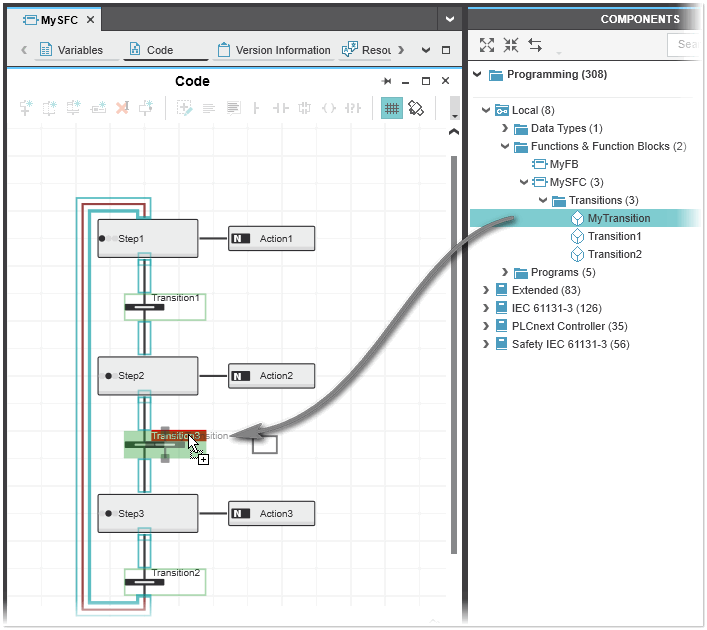
Task: Click the pin icon in Code panel header
Action: [x=386, y=81]
